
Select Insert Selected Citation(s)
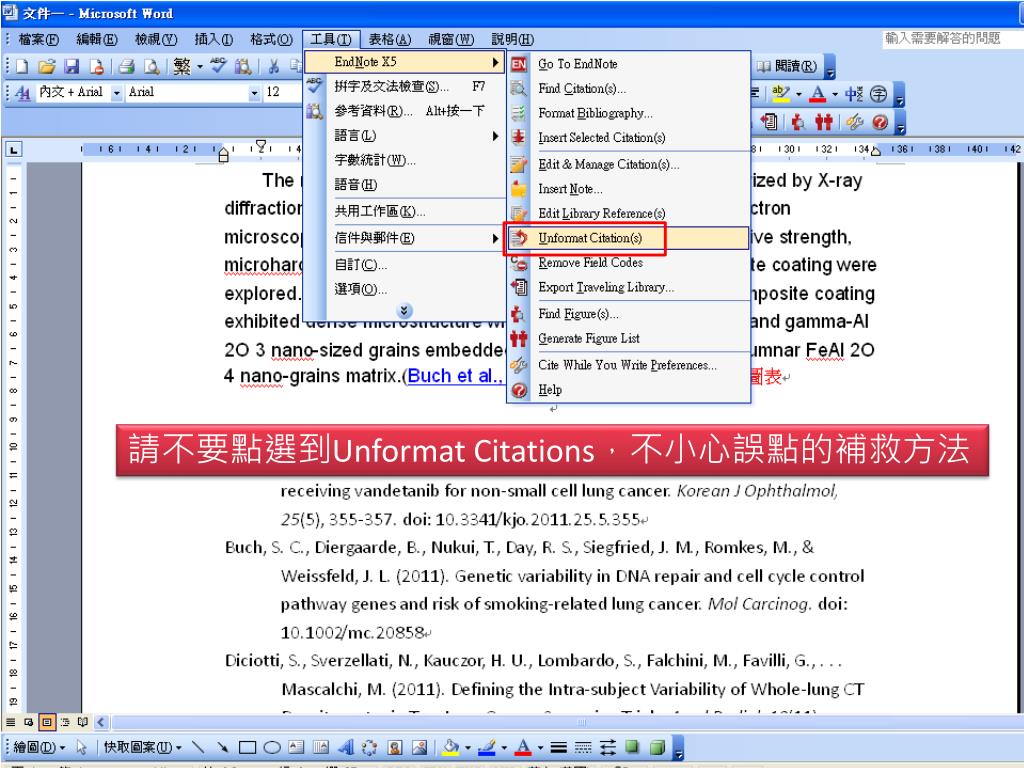629,138
